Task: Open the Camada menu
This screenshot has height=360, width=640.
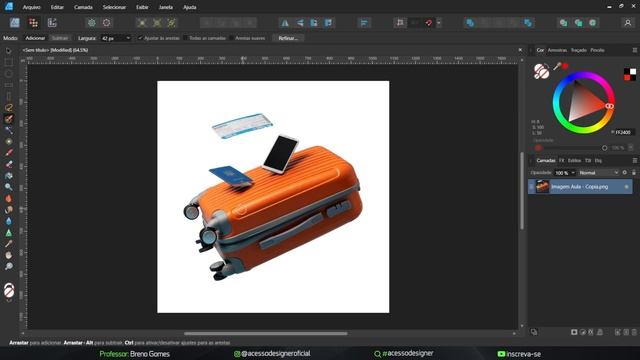Action: point(83,7)
